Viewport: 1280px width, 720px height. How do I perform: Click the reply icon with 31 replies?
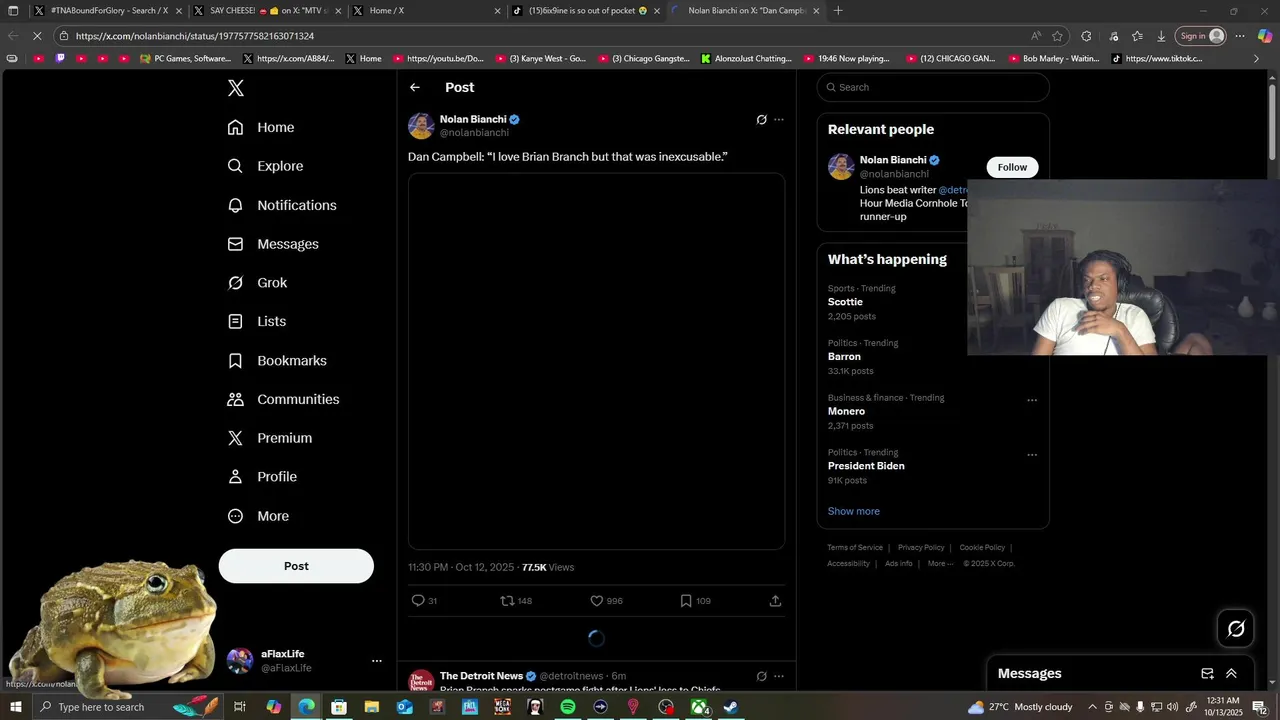[418, 601]
